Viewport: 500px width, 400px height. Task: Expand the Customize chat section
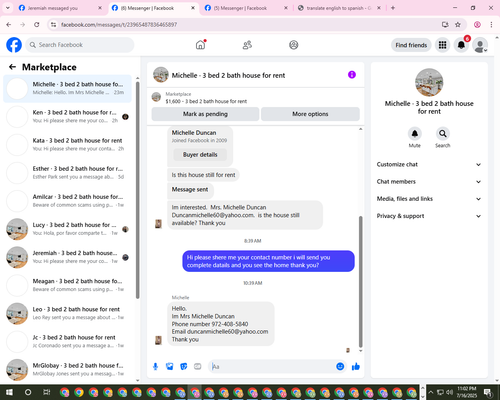429,164
